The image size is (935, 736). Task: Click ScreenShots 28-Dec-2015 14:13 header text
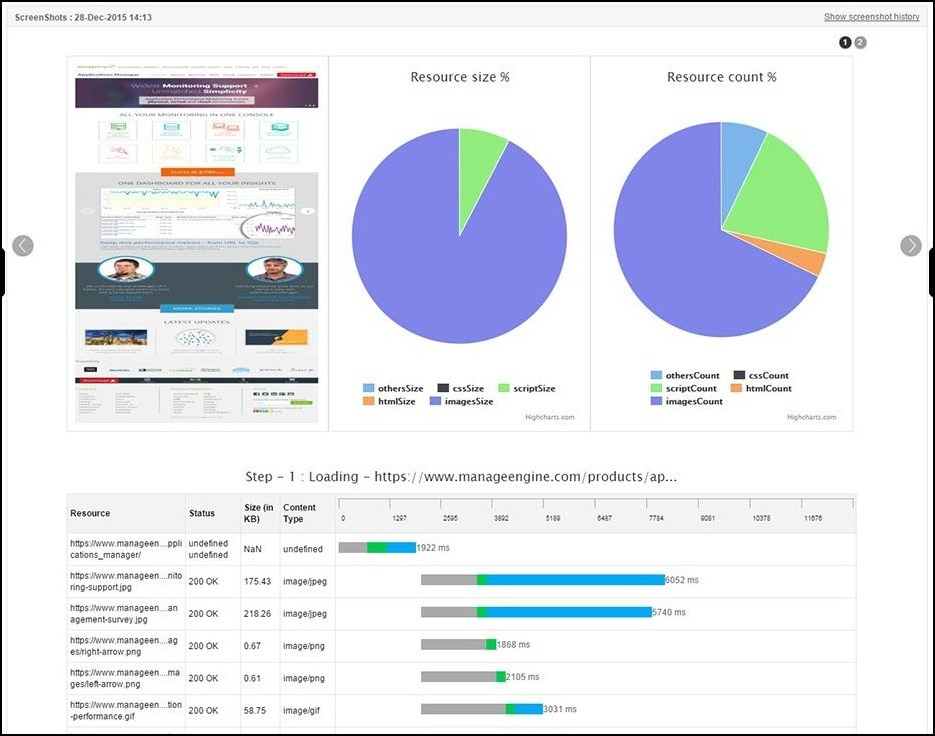pos(83,17)
